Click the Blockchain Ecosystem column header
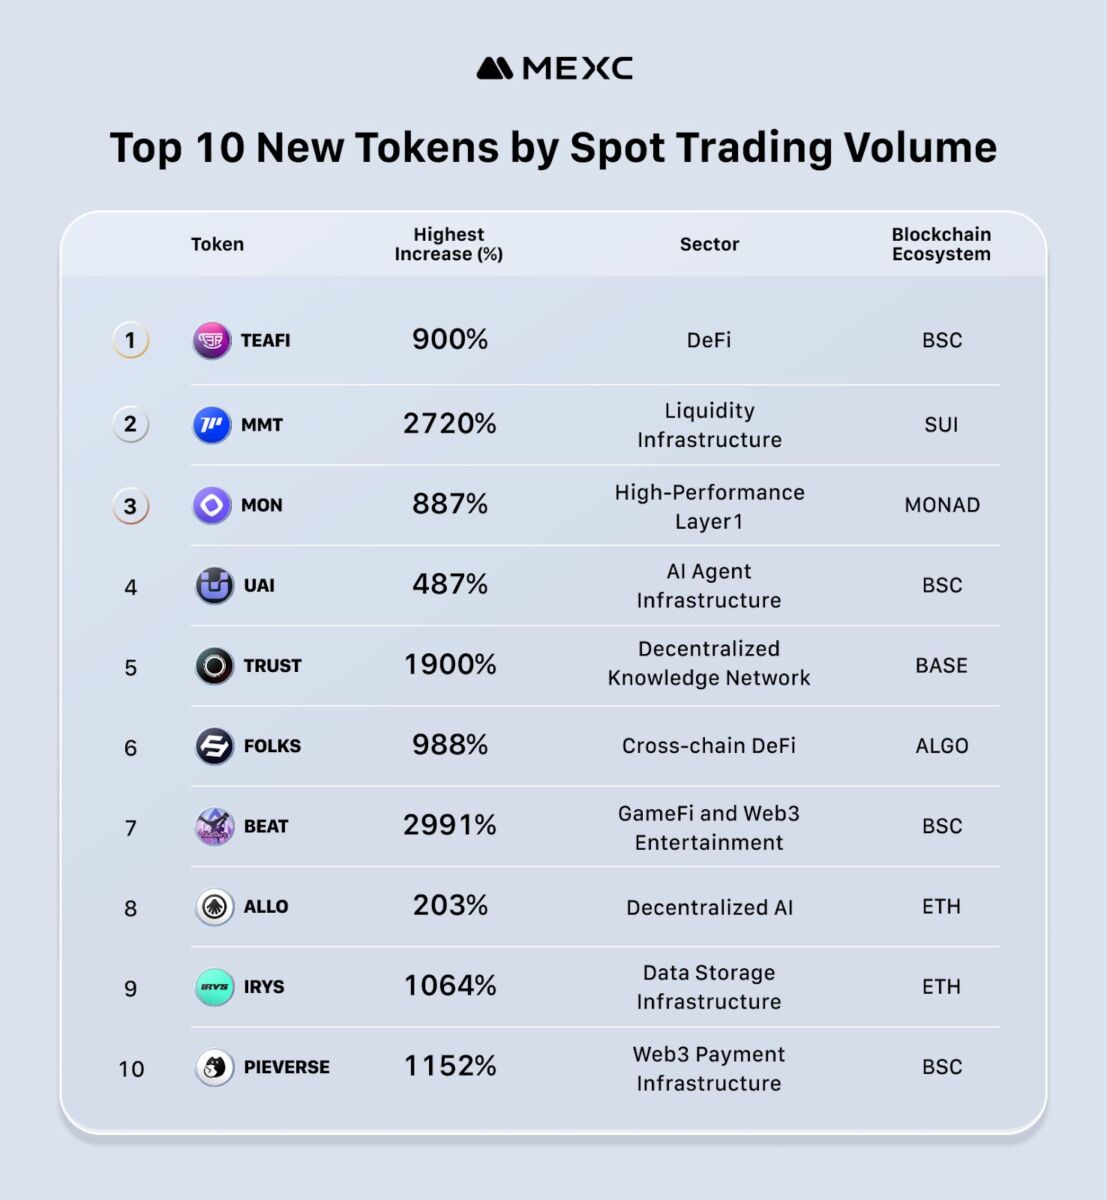The height and width of the screenshot is (1200, 1107). pos(941,244)
